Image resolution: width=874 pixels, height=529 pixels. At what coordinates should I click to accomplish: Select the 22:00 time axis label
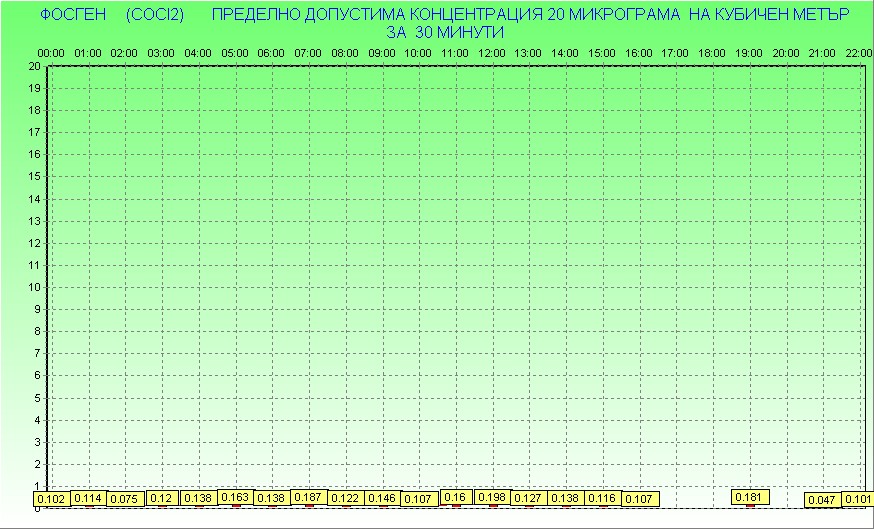click(x=858, y=53)
